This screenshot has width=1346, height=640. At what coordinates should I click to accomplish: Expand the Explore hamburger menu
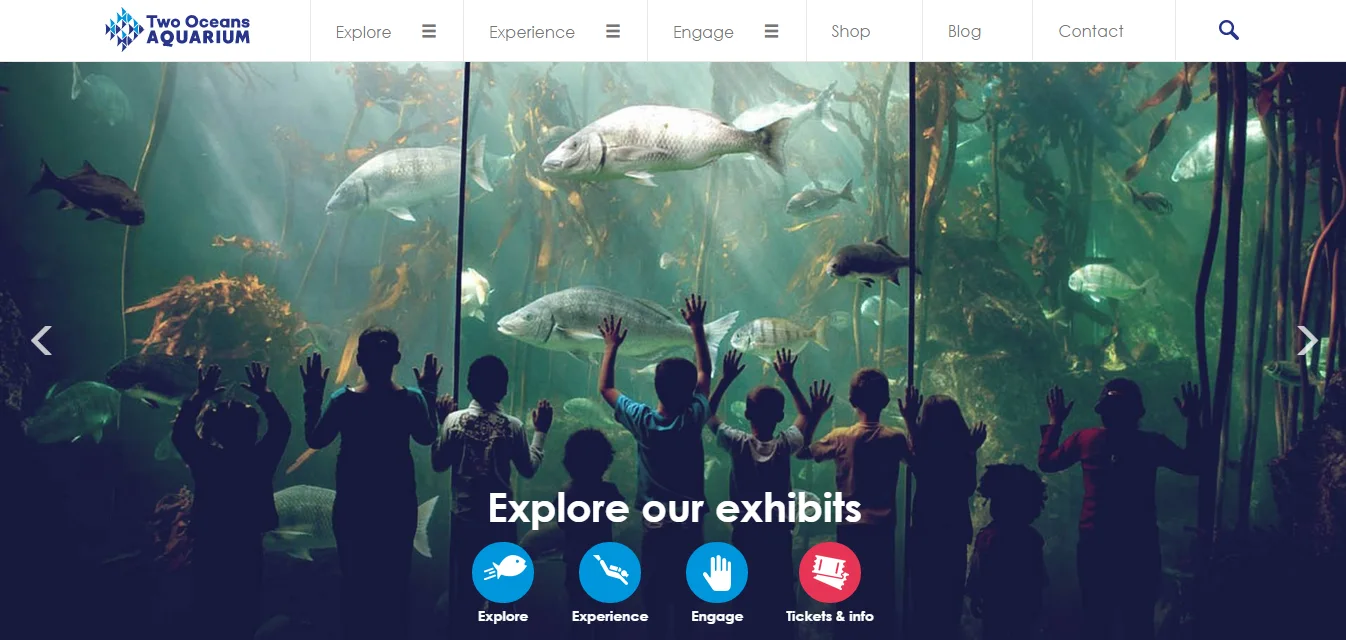(429, 31)
